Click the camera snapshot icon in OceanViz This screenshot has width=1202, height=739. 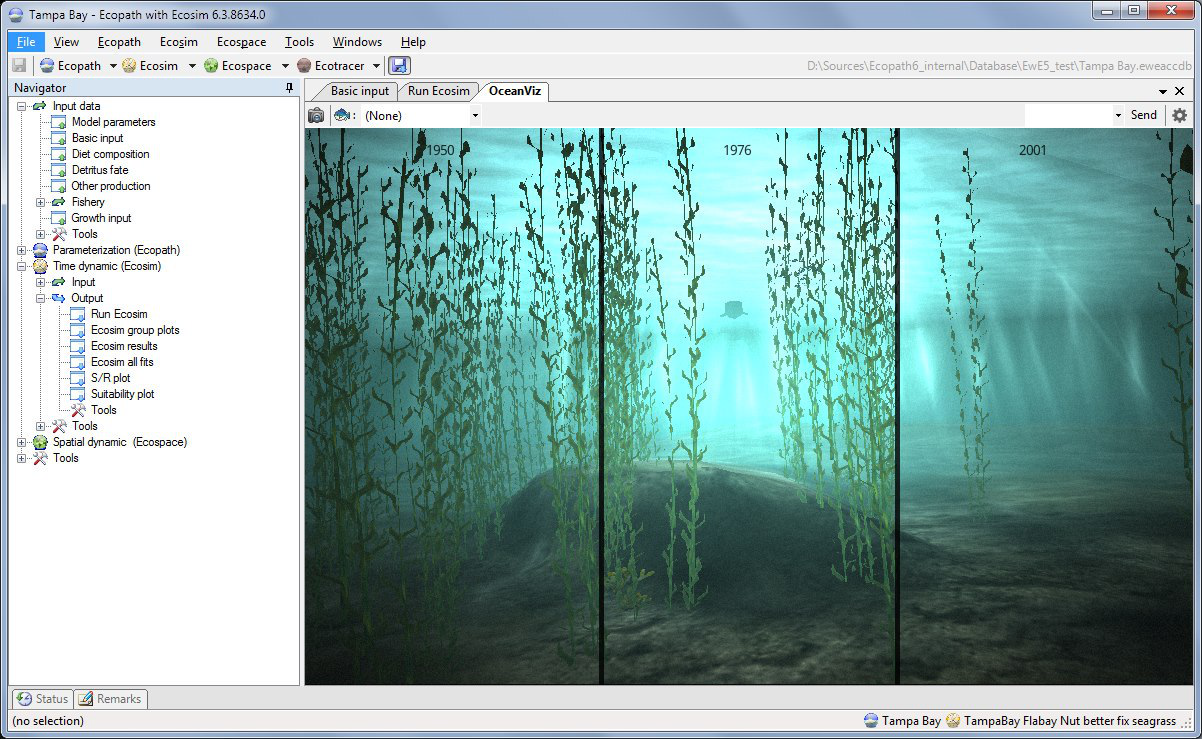click(x=316, y=115)
